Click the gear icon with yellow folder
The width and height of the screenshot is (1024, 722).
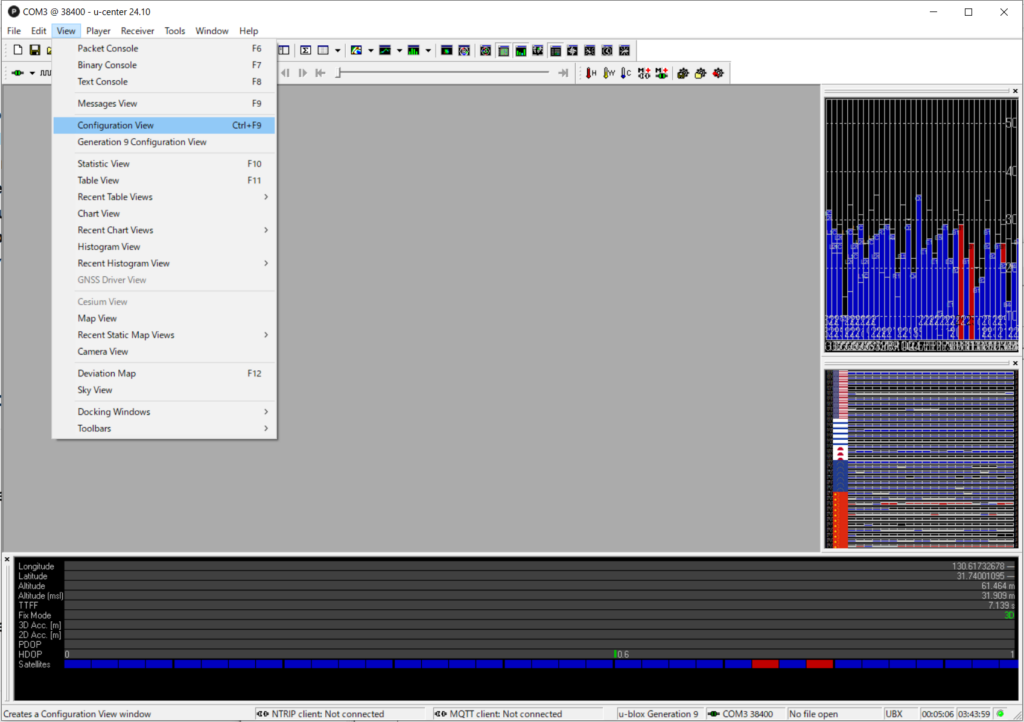pos(701,73)
